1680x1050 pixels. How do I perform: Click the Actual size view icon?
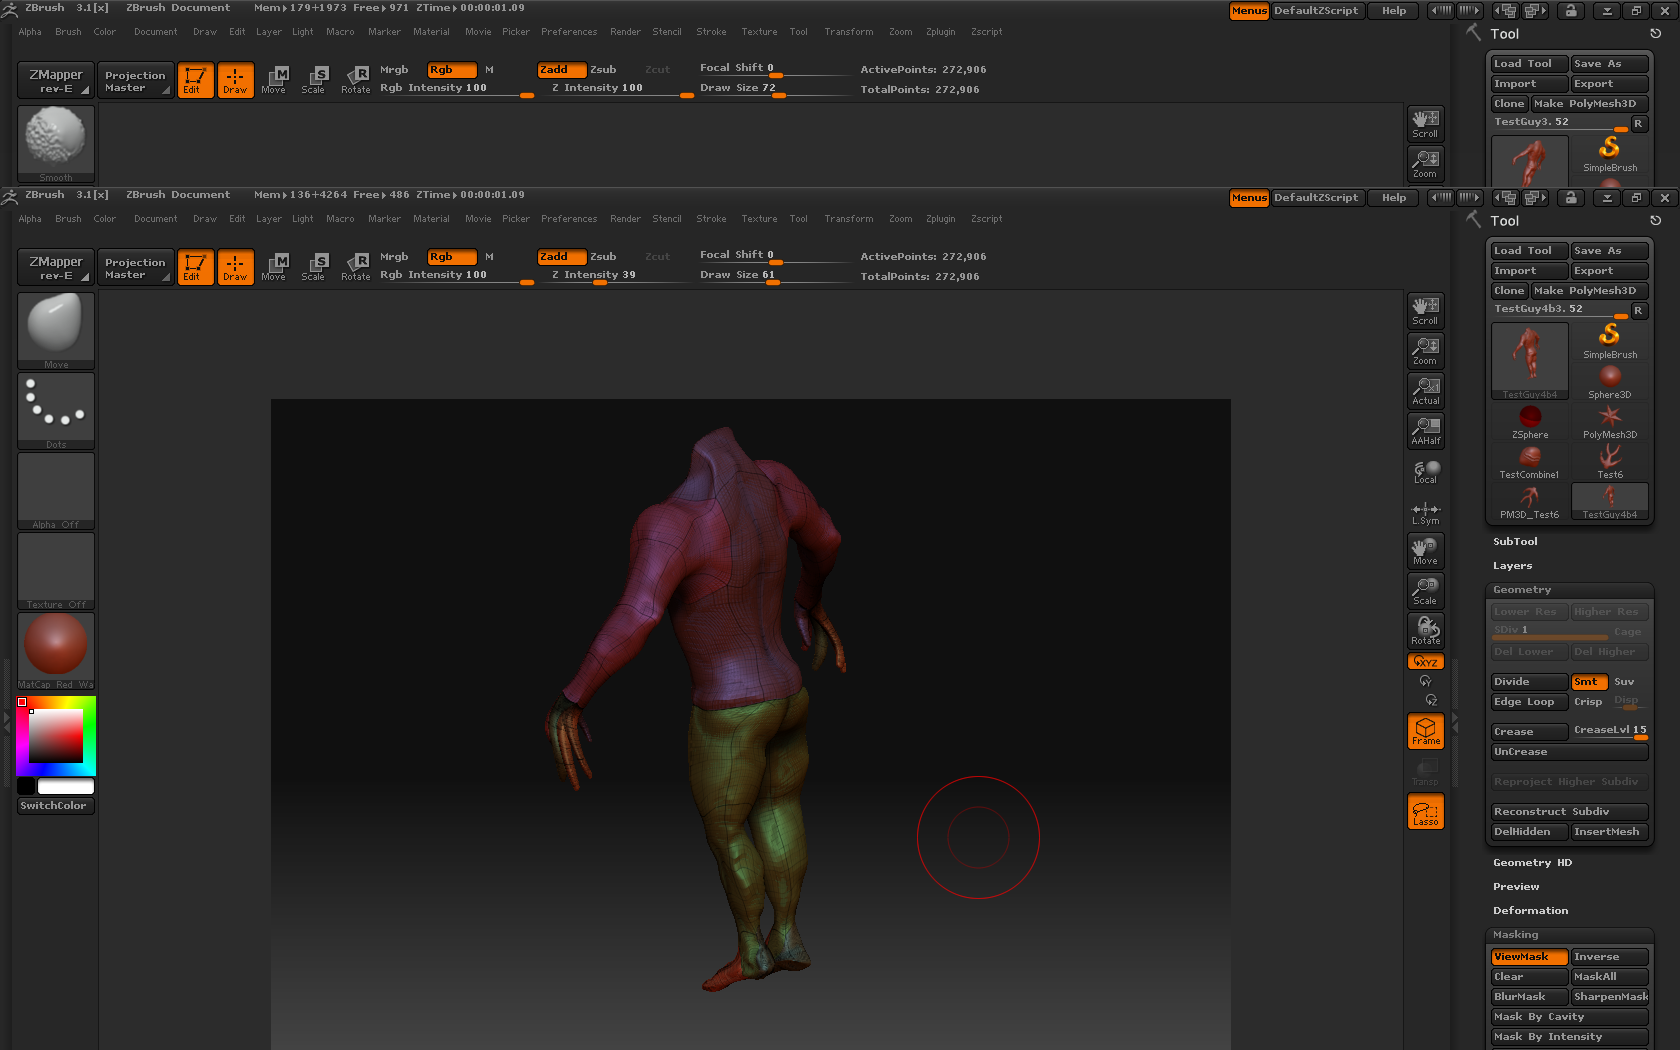1425,390
